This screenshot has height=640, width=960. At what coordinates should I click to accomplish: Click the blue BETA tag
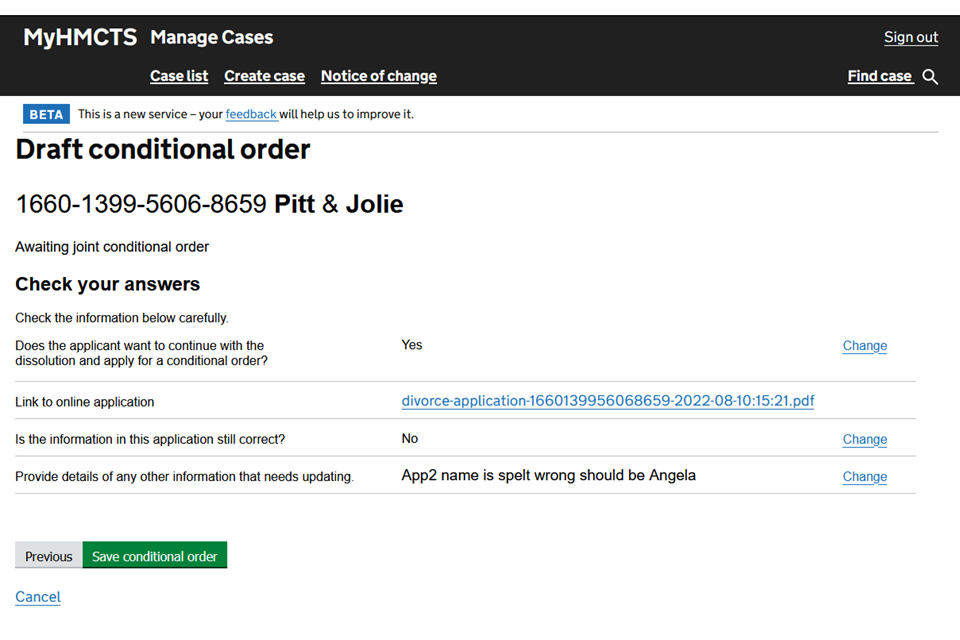point(46,114)
